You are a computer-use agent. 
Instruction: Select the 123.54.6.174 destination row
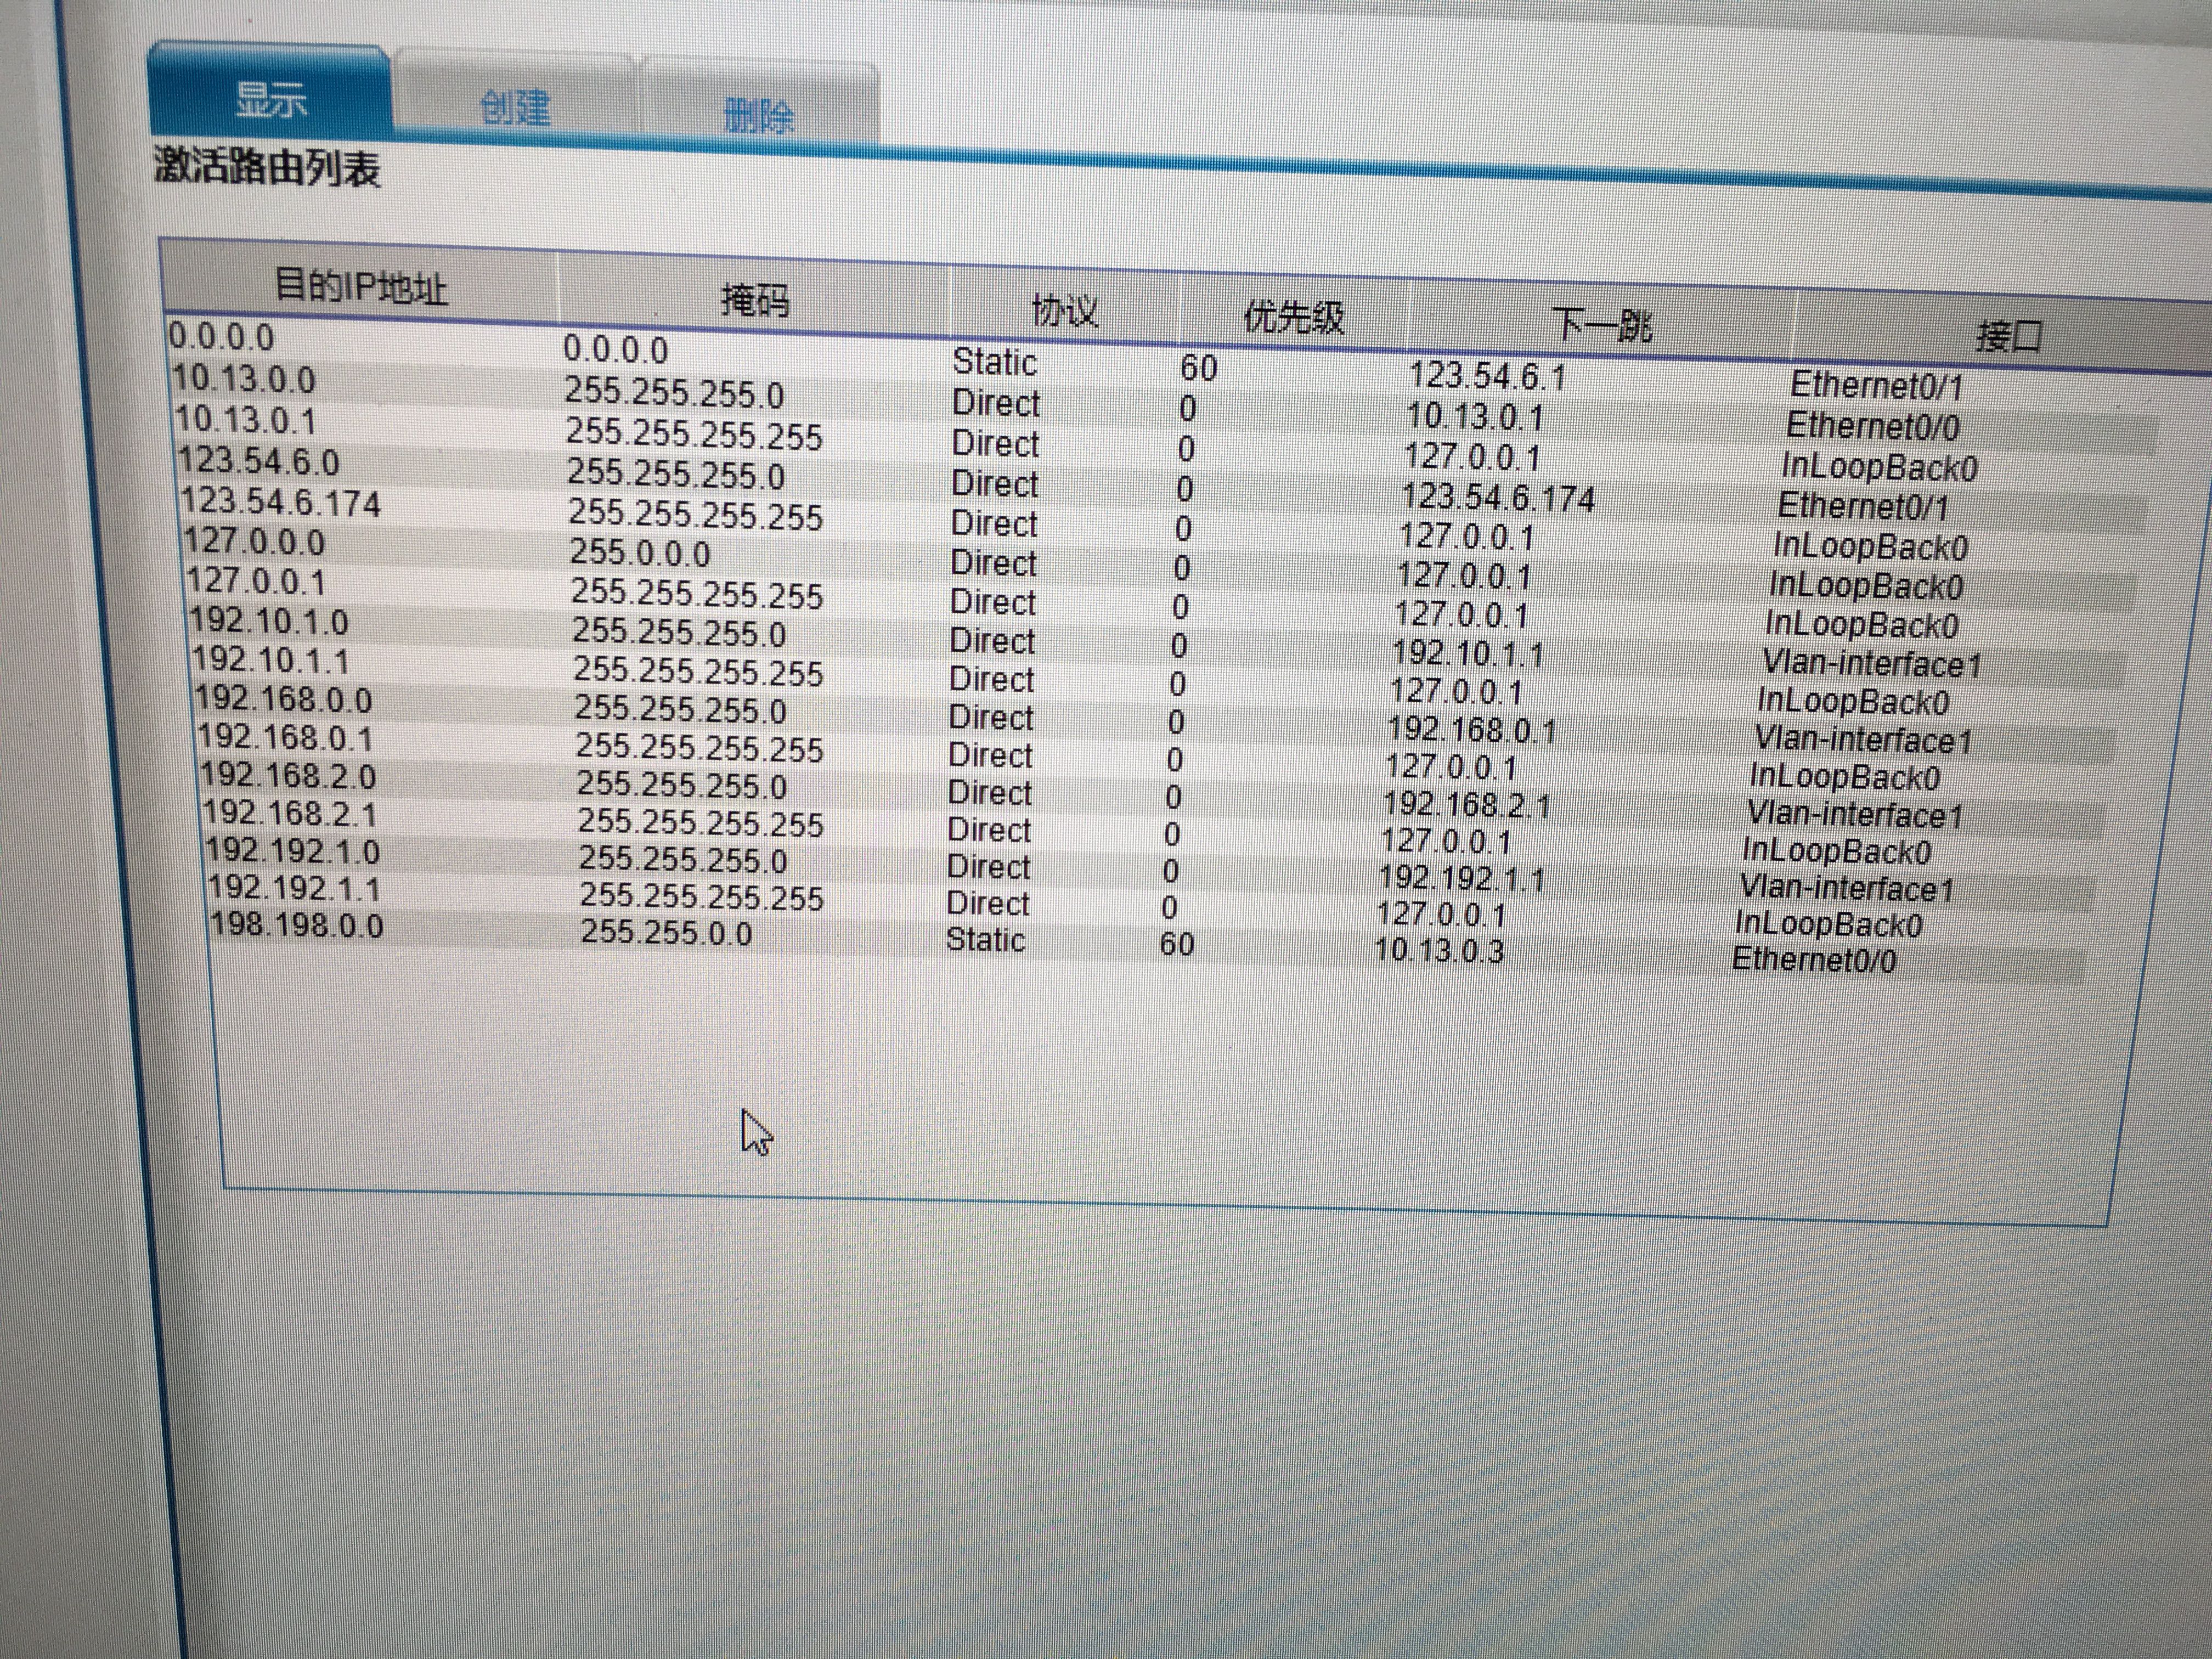click(281, 502)
